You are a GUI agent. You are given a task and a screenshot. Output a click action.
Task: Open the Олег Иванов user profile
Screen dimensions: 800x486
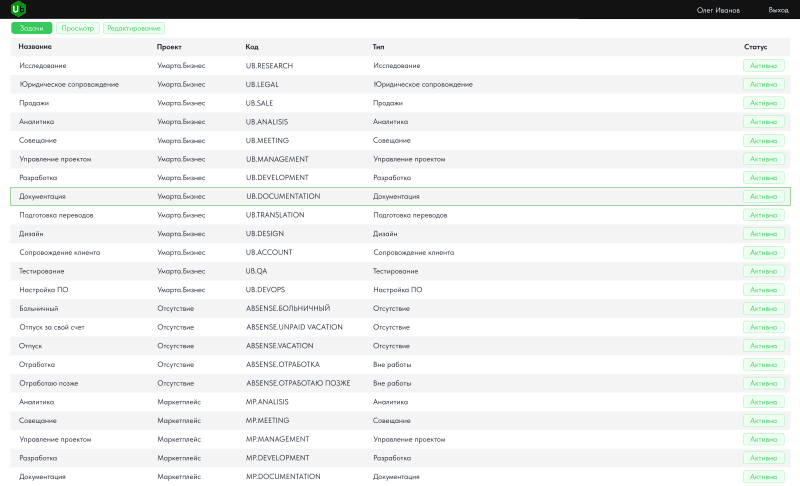(x=718, y=10)
